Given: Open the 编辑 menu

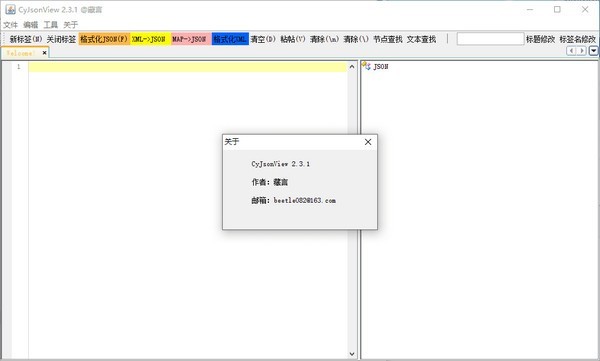Looking at the screenshot, I should 31,25.
